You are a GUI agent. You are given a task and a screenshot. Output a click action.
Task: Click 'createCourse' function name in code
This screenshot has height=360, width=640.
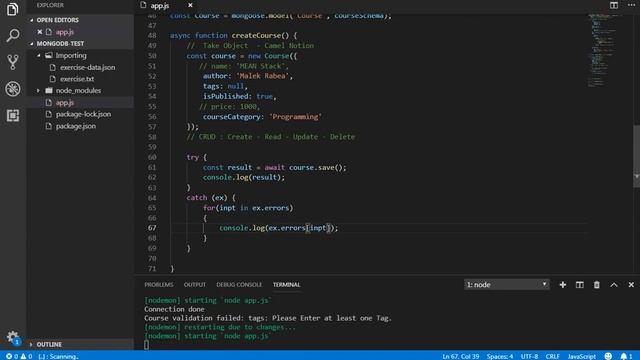pyautogui.click(x=256, y=35)
